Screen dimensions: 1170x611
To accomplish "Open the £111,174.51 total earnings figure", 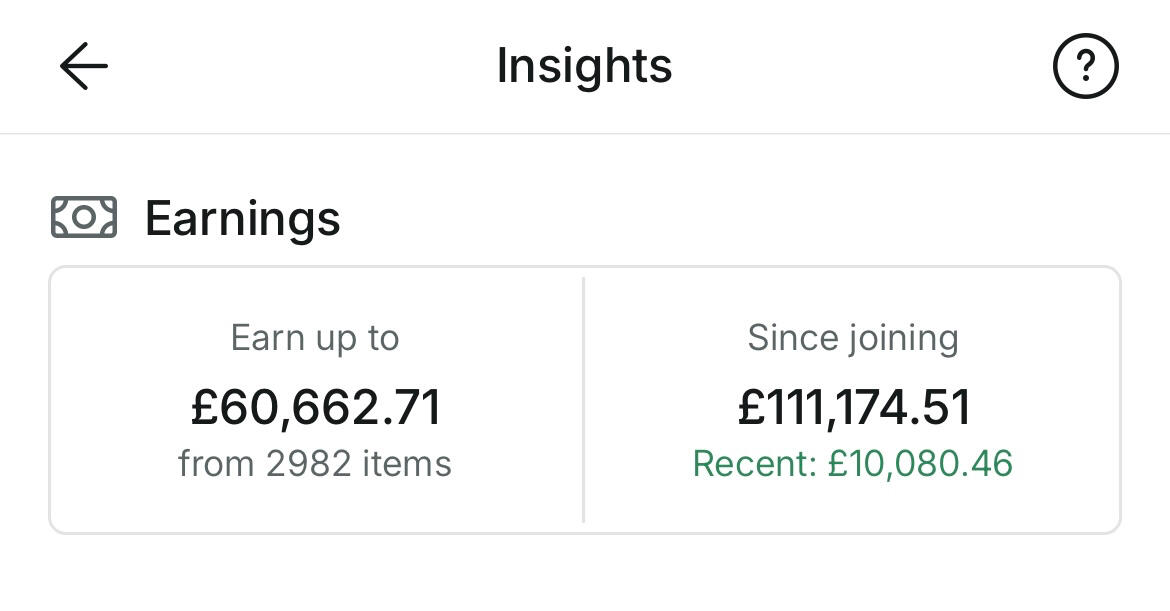I will coord(853,407).
